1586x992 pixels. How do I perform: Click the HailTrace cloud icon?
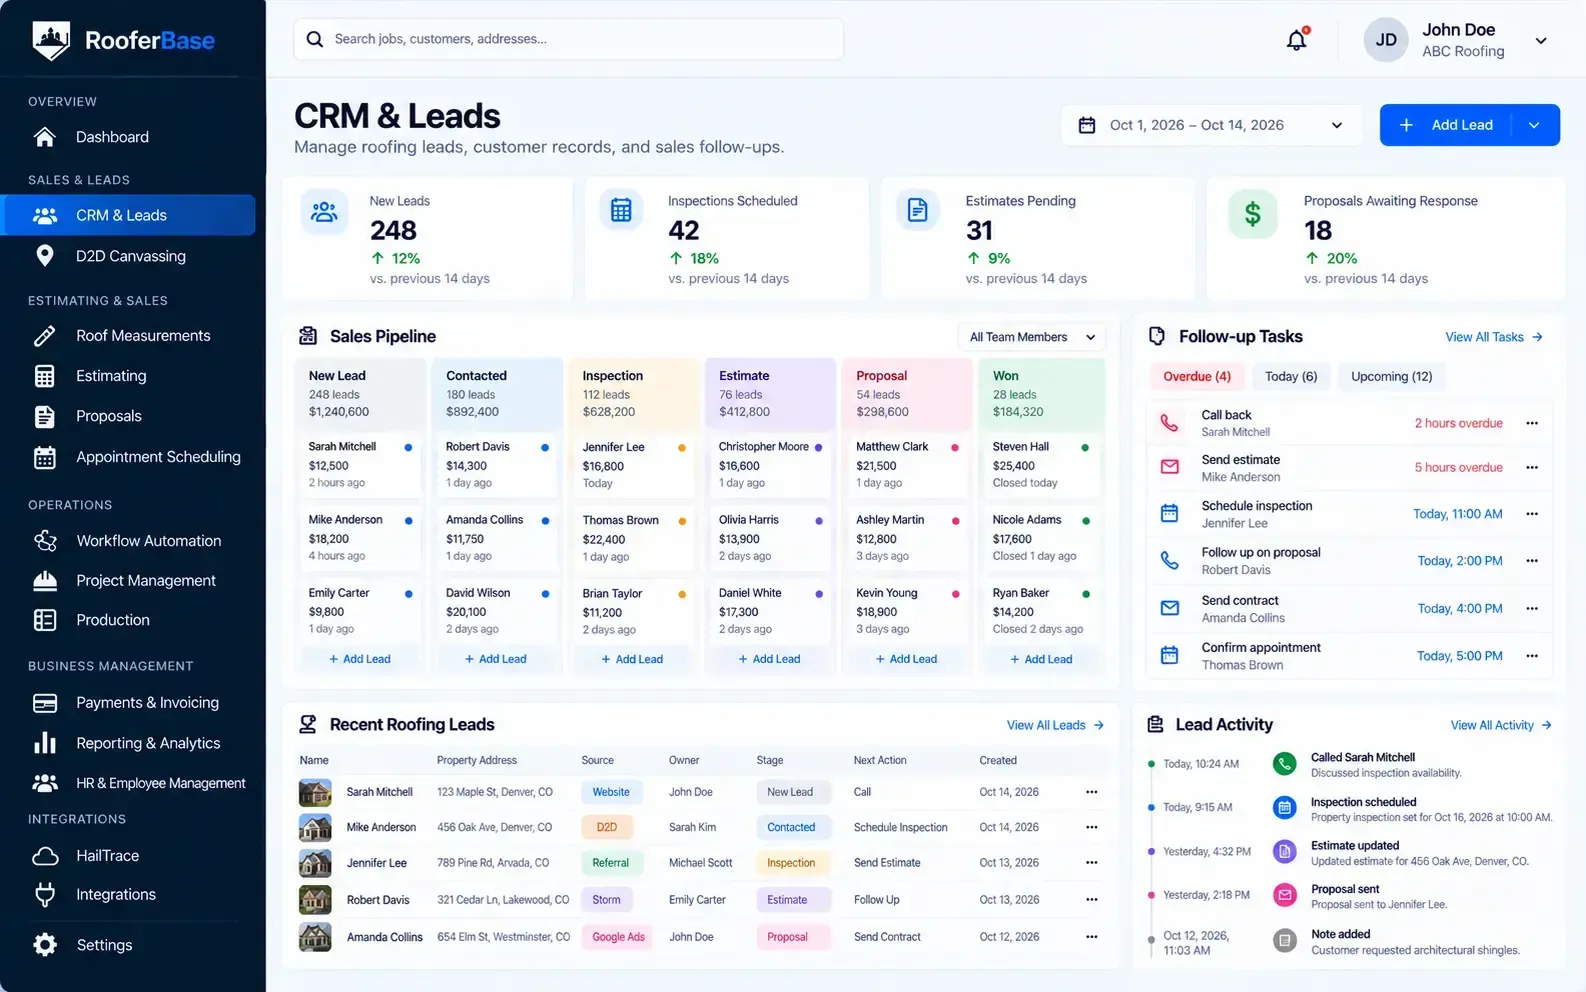[x=45, y=856]
